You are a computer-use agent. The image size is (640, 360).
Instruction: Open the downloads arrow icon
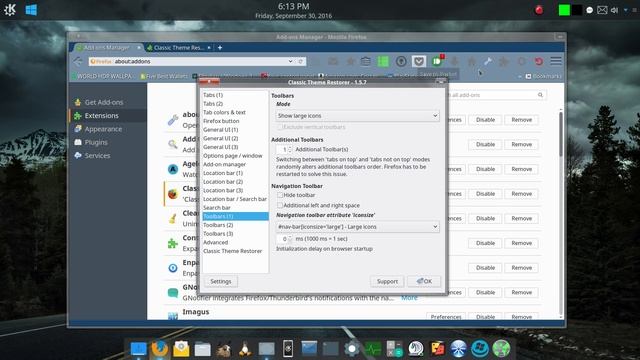tap(454, 61)
